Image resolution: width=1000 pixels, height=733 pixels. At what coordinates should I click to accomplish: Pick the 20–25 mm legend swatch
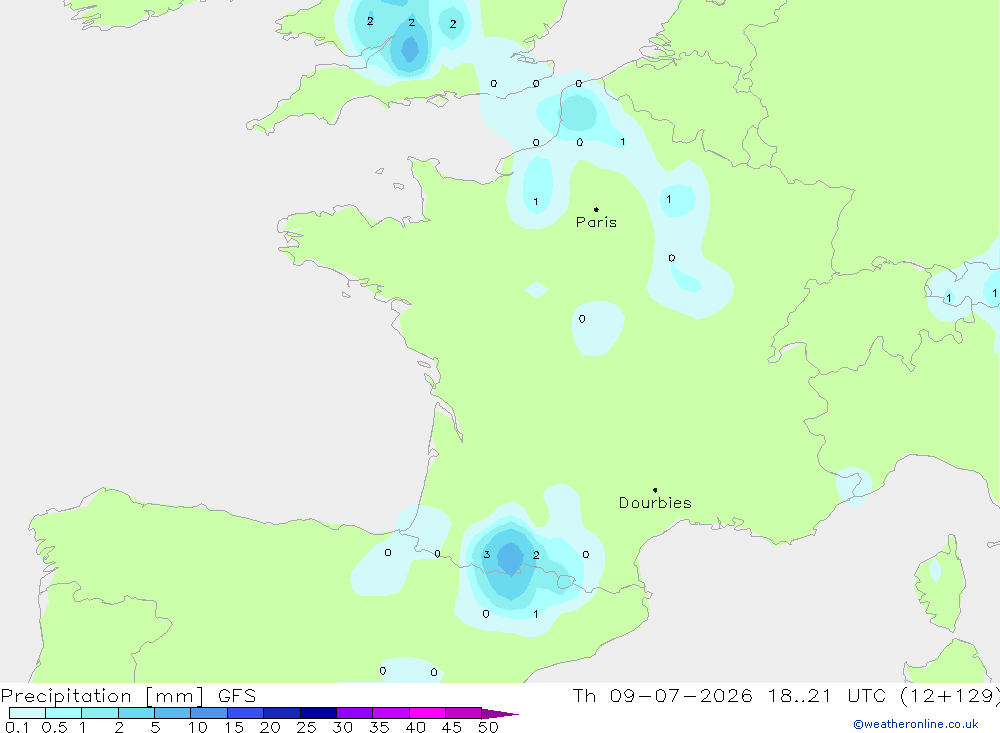click(282, 713)
